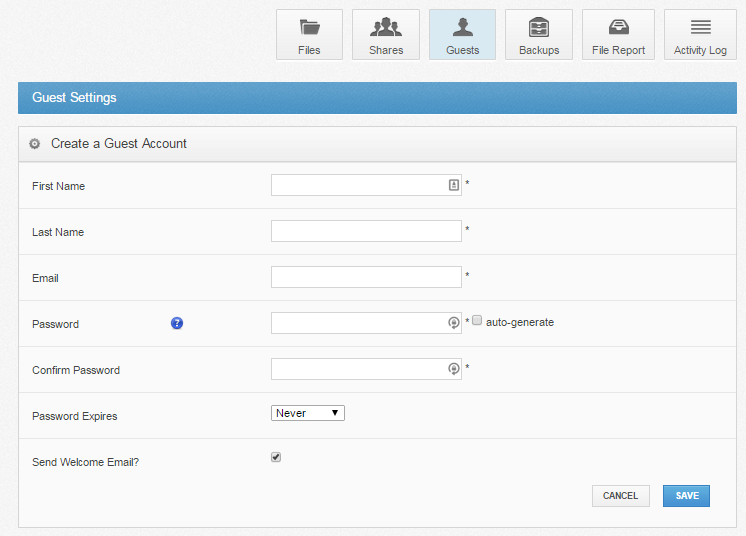The width and height of the screenshot is (746, 536).
Task: Open the Files tab
Action: point(309,35)
